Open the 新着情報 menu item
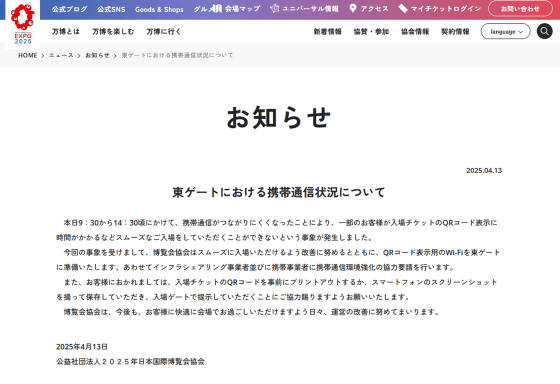560x384 pixels. pos(328,32)
